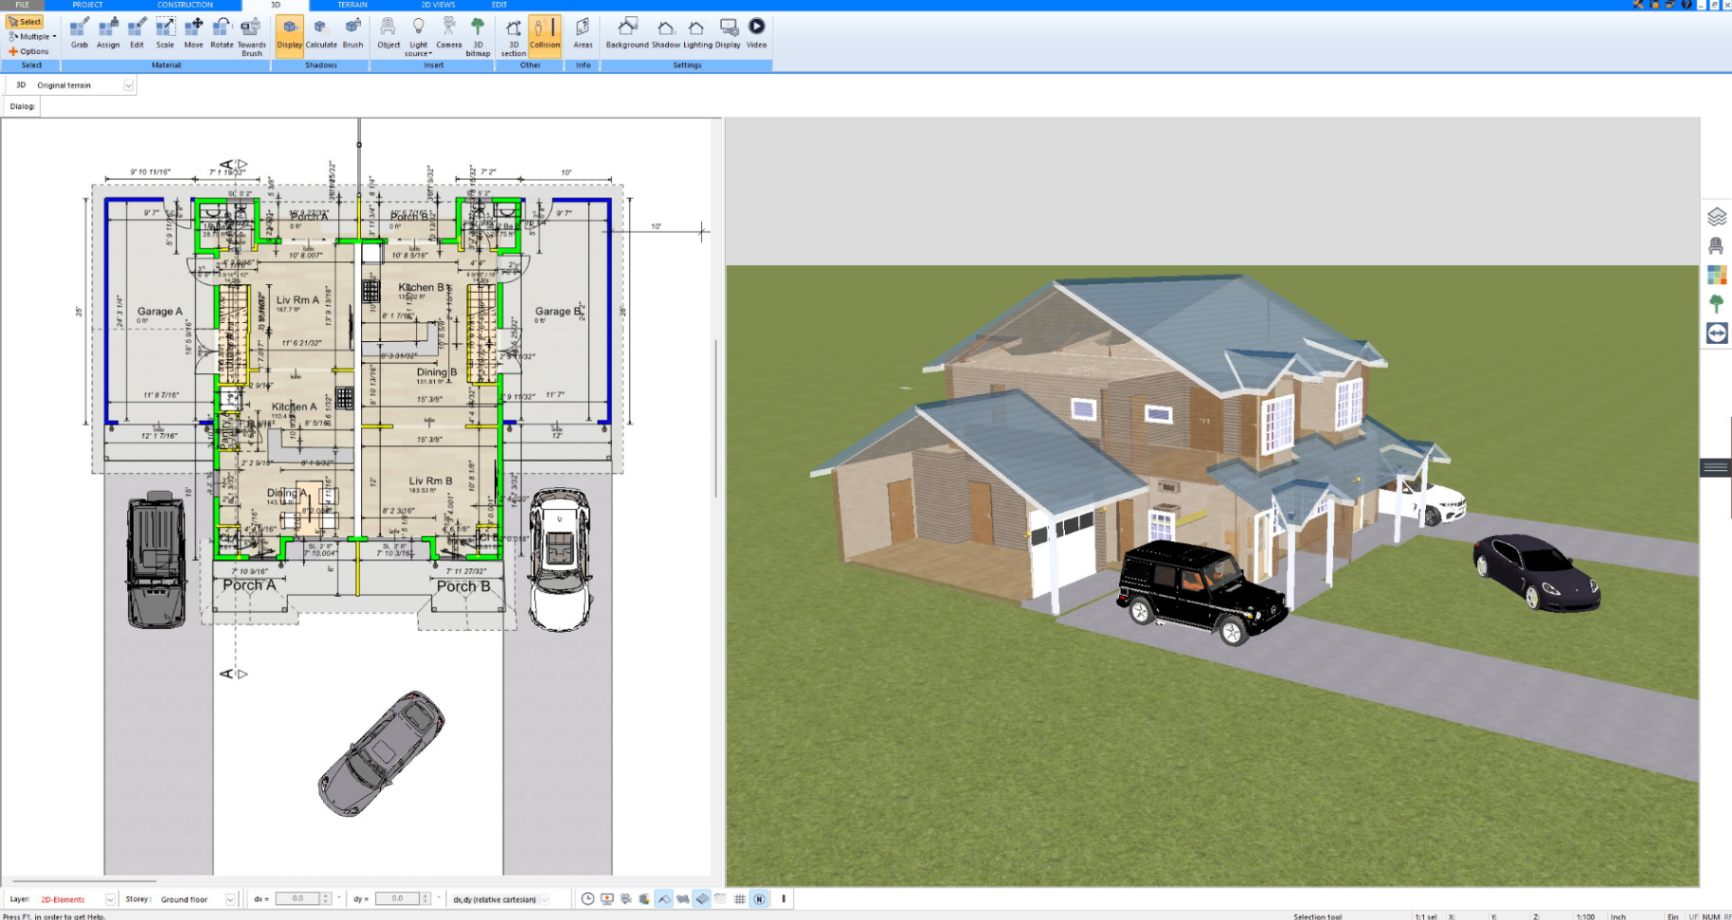Image resolution: width=1732 pixels, height=920 pixels.
Task: Insert a 3D Object
Action: click(388, 34)
